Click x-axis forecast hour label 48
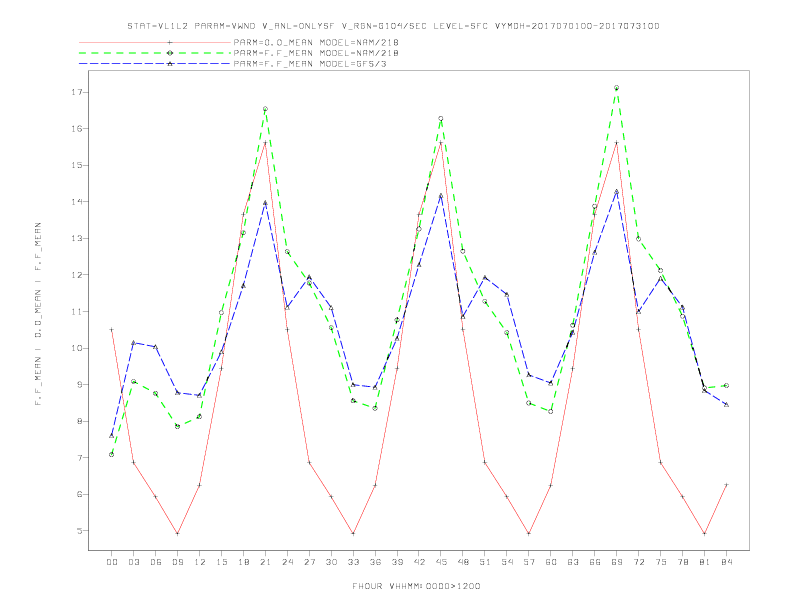Screen dimensions: 792x612 pyautogui.click(x=463, y=562)
